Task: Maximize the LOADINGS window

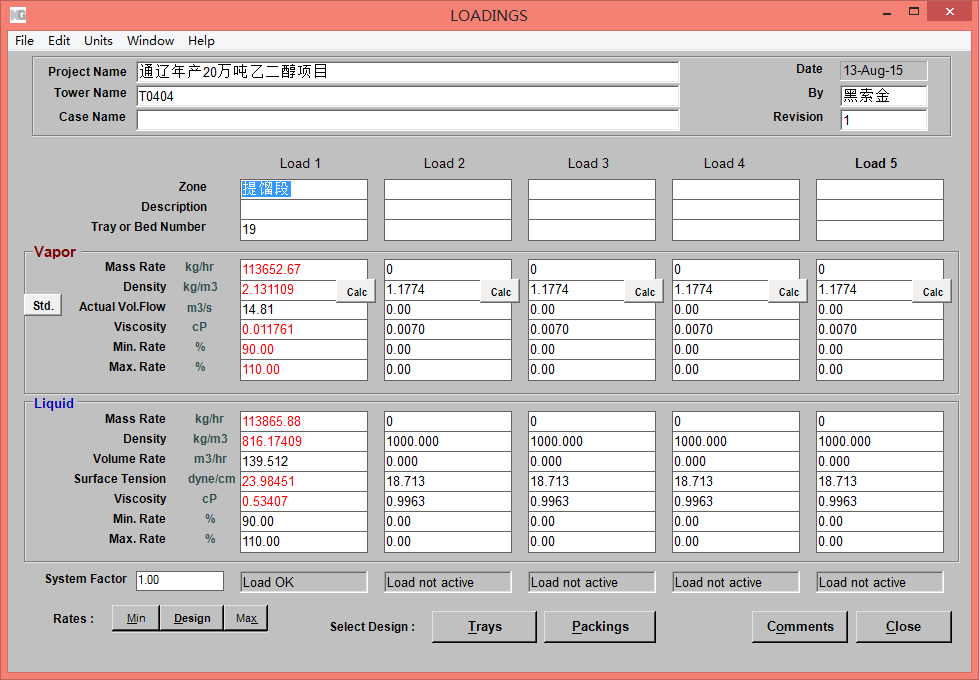Action: pos(914,12)
